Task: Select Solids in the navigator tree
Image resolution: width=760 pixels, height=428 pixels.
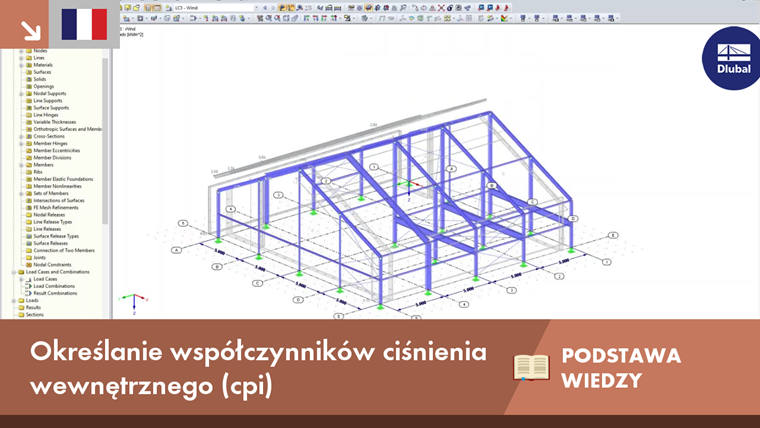Action: pos(40,79)
